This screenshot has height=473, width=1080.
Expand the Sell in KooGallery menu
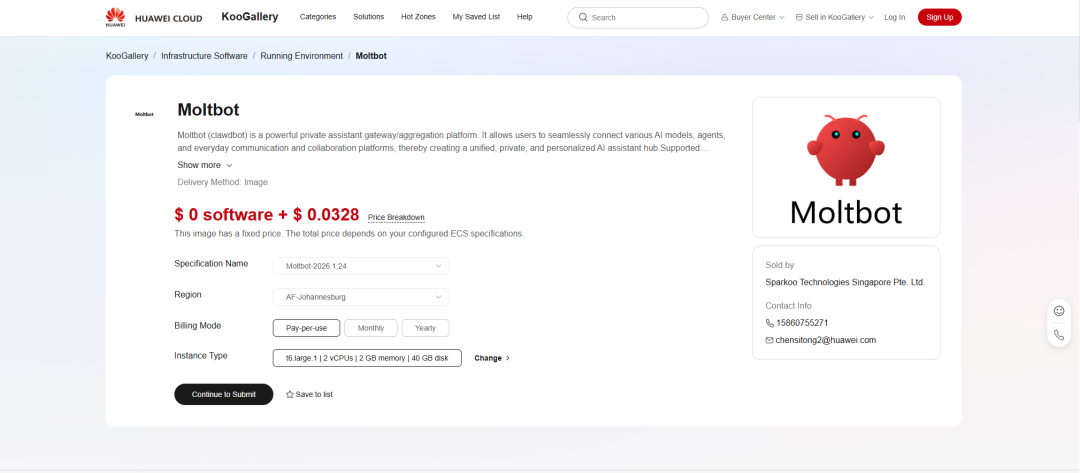click(x=835, y=17)
